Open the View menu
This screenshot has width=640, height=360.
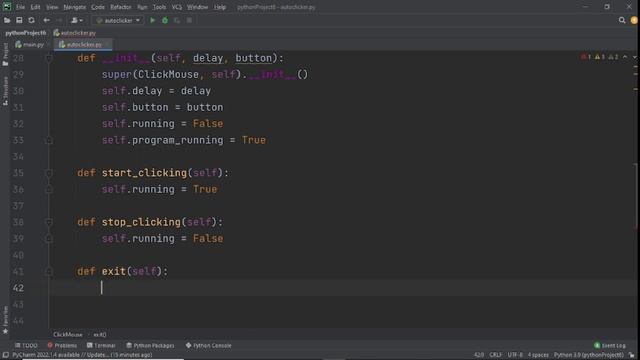click(x=52, y=7)
